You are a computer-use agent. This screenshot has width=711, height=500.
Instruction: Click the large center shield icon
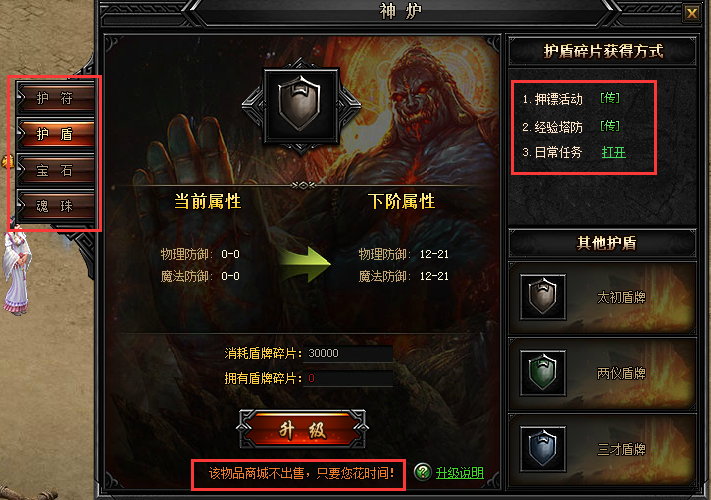point(301,105)
